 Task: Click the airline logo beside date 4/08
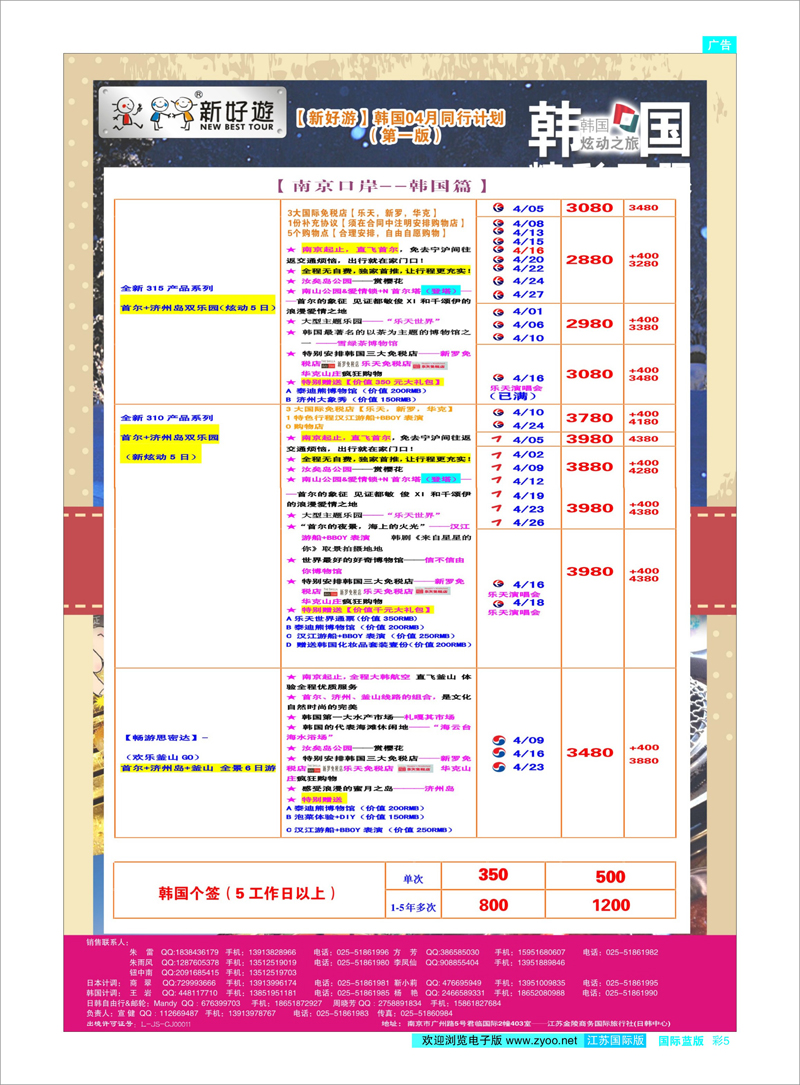pos(498,224)
